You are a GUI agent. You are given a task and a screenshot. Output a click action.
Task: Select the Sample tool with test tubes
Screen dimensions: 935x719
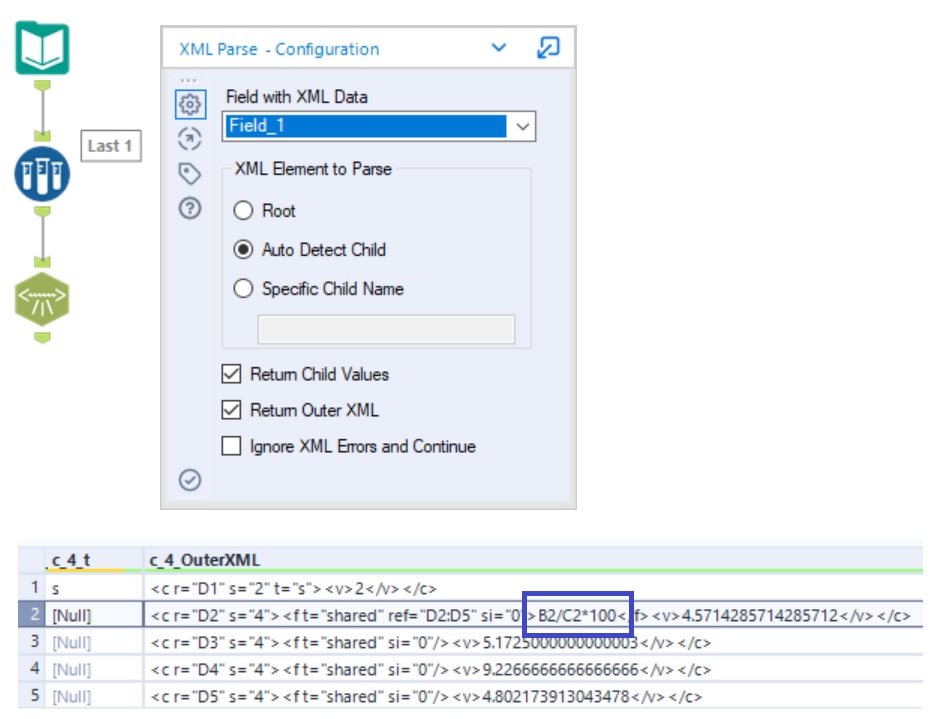pos(42,174)
